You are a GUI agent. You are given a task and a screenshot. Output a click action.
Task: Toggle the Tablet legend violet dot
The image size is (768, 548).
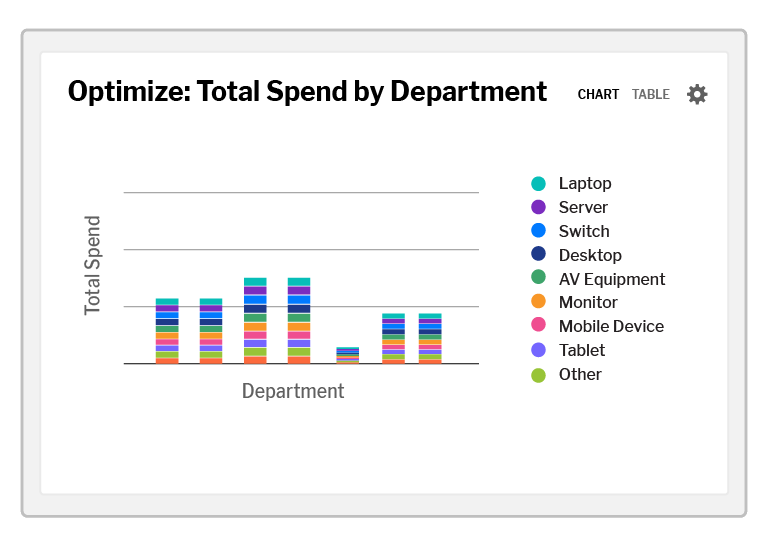(538, 350)
